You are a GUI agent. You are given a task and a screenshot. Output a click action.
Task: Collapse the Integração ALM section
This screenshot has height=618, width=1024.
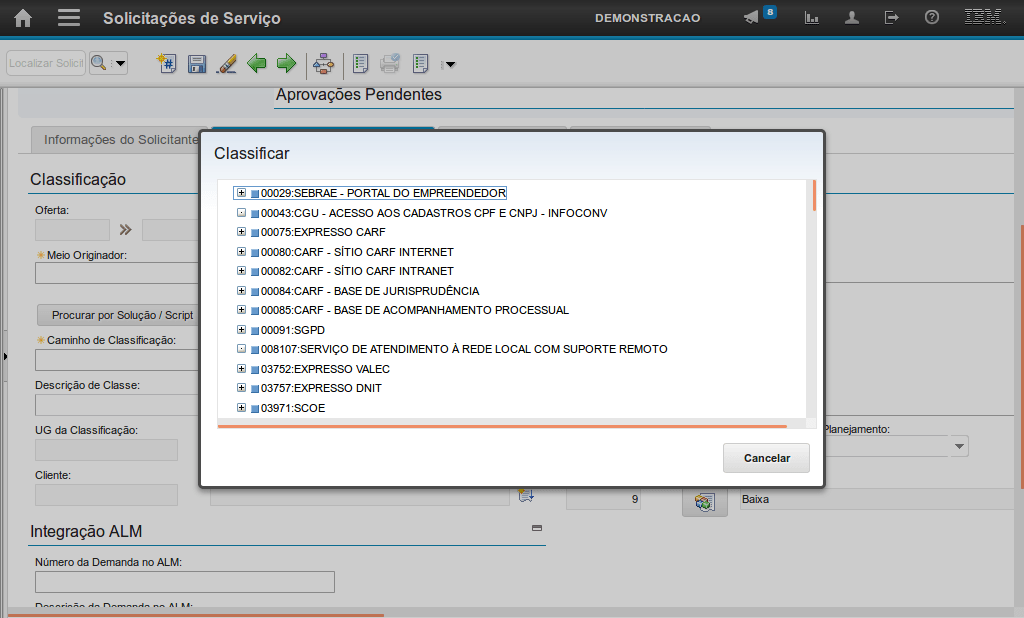pyautogui.click(x=537, y=528)
